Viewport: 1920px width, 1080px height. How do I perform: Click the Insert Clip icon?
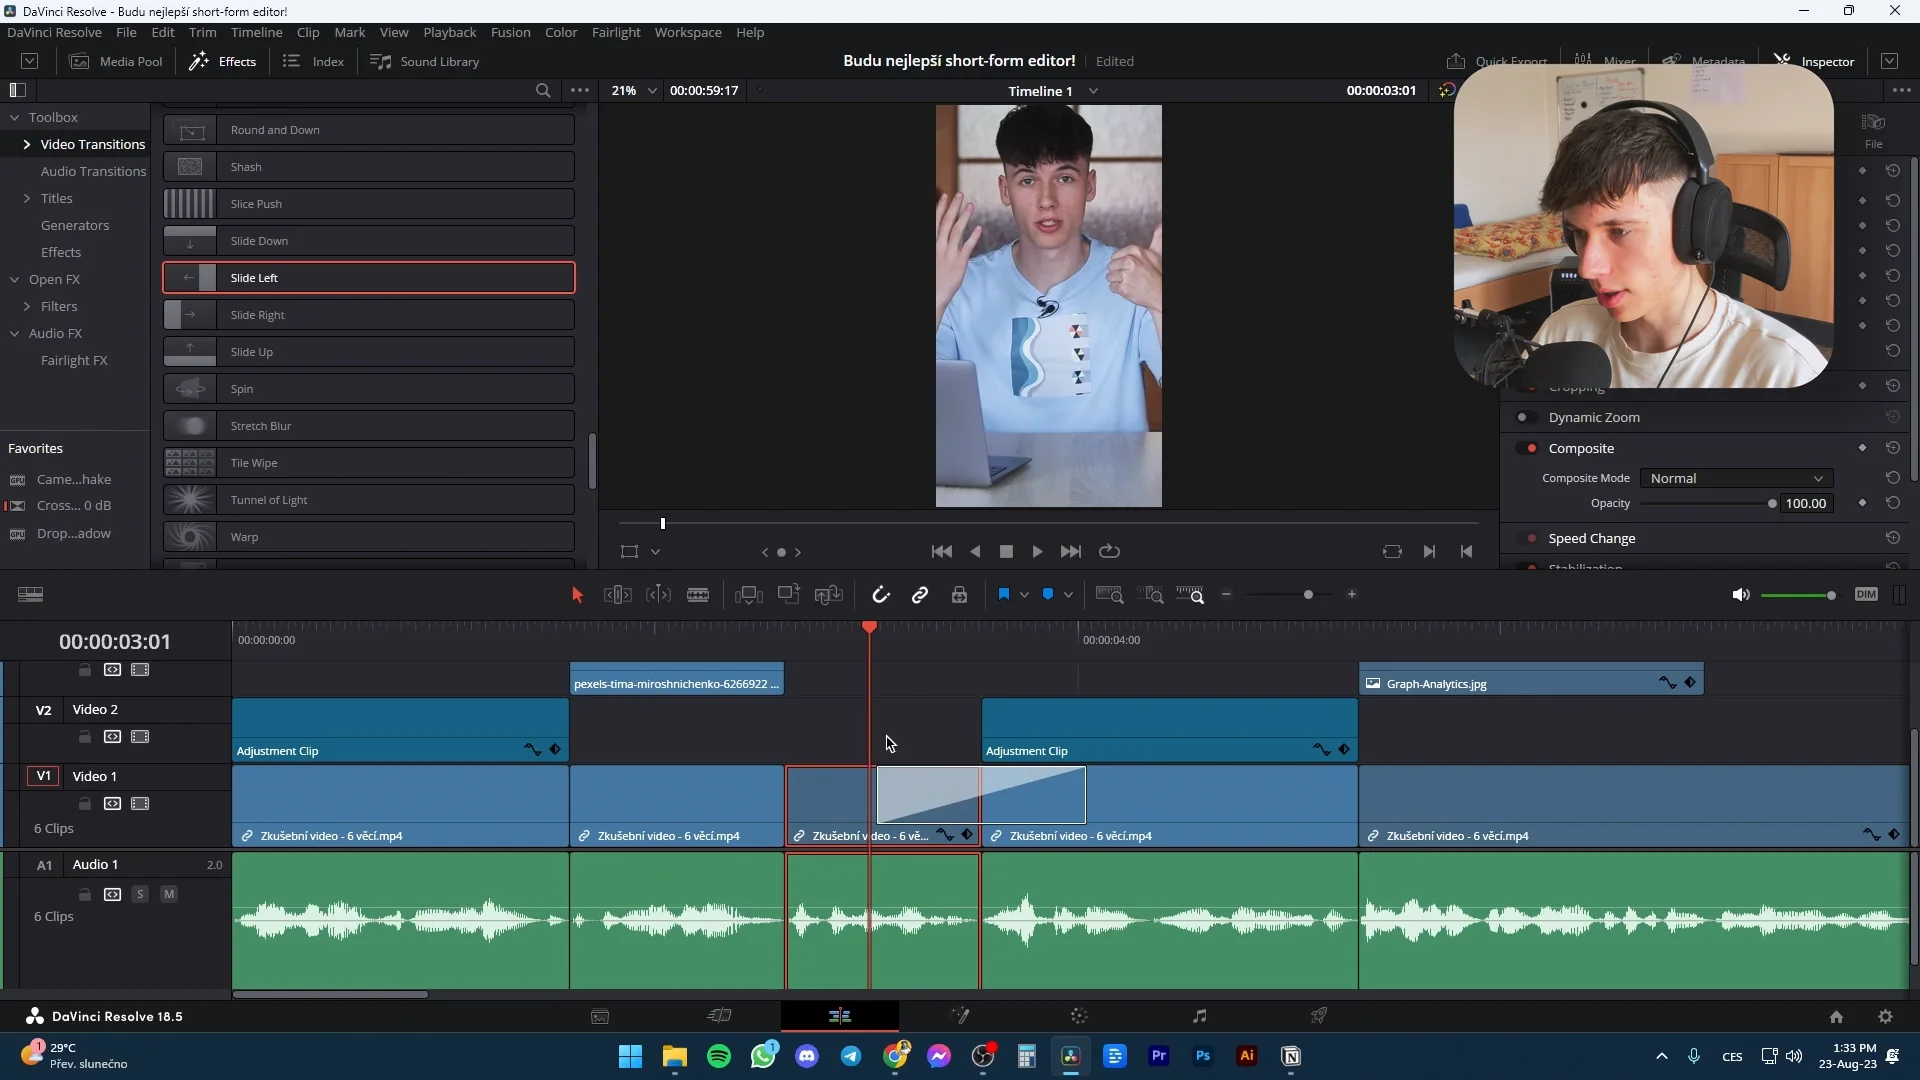click(x=748, y=595)
